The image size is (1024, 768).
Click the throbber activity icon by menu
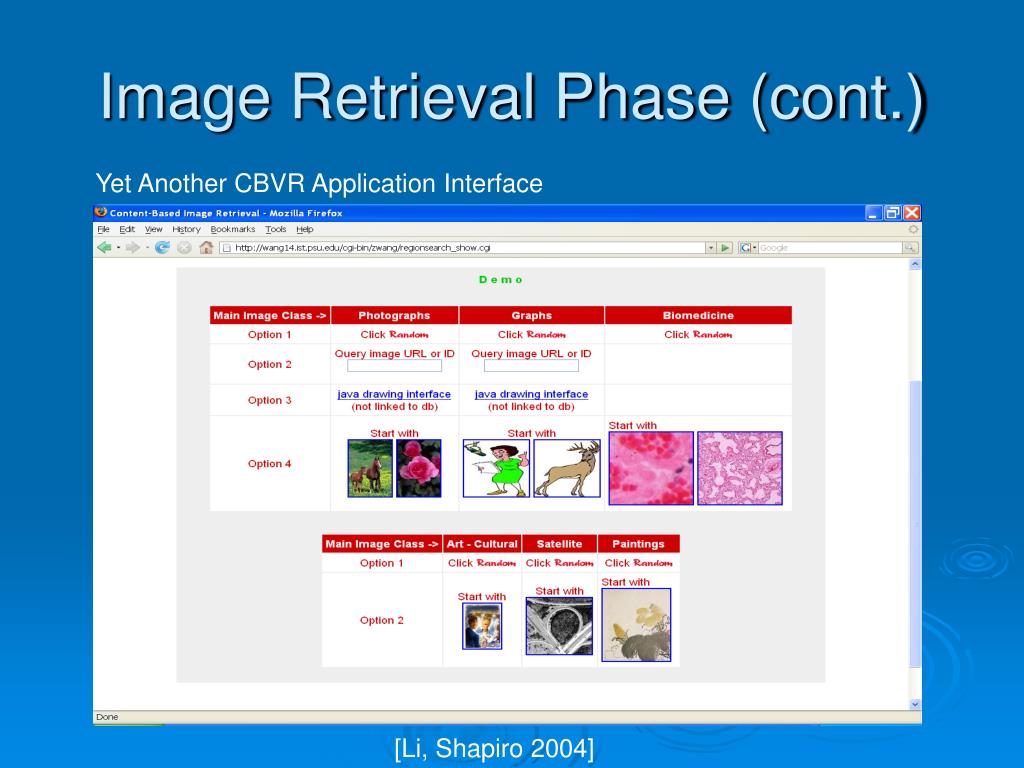(913, 229)
